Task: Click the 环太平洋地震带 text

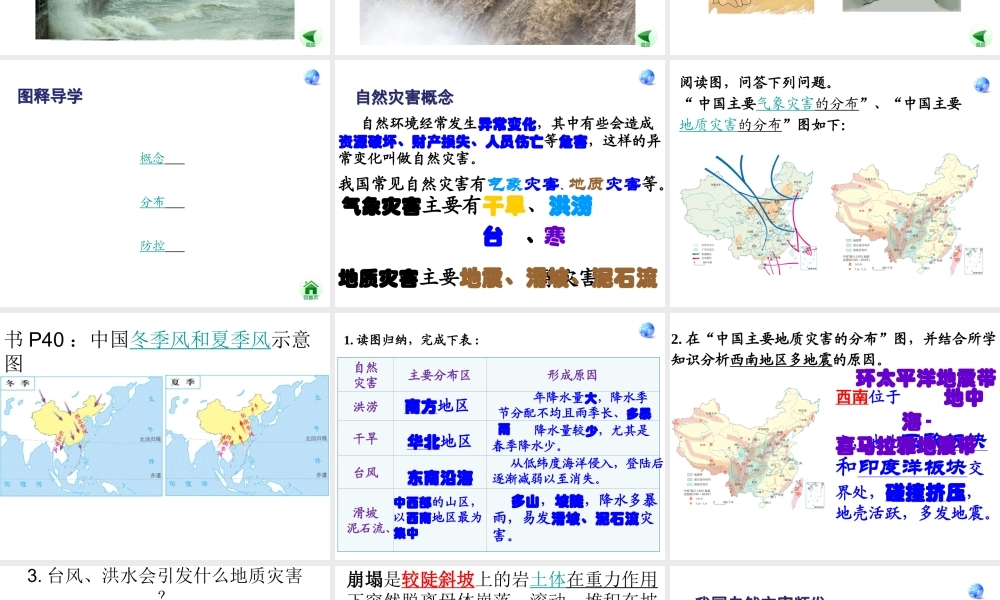Action: click(x=925, y=378)
